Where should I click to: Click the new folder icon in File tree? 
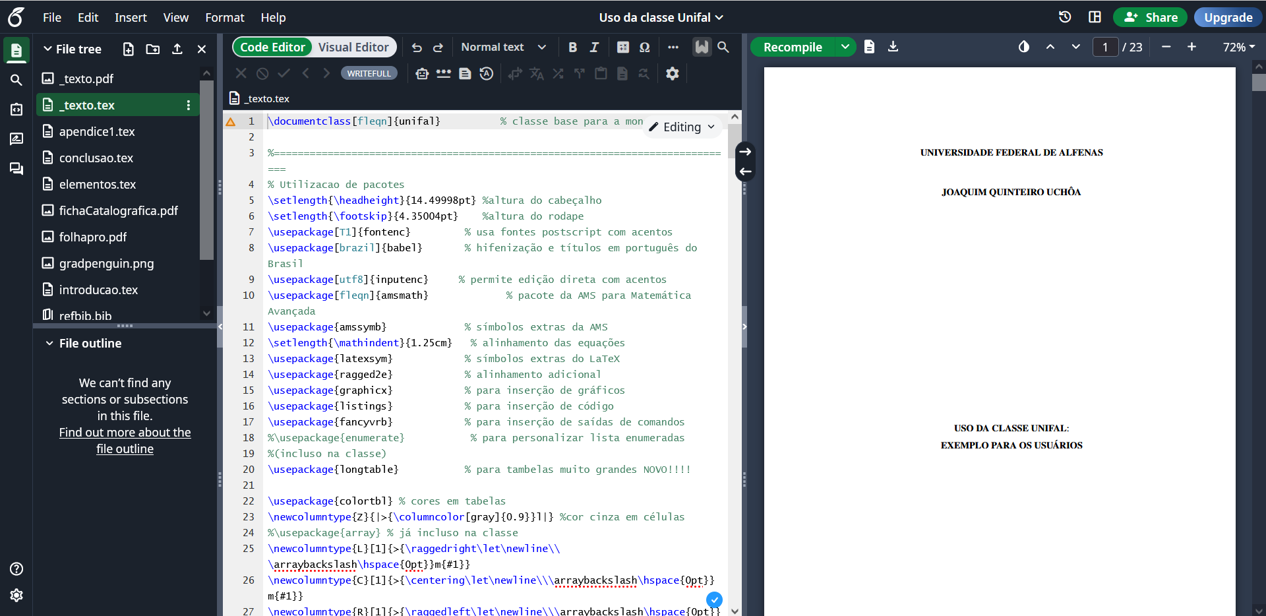[x=152, y=49]
